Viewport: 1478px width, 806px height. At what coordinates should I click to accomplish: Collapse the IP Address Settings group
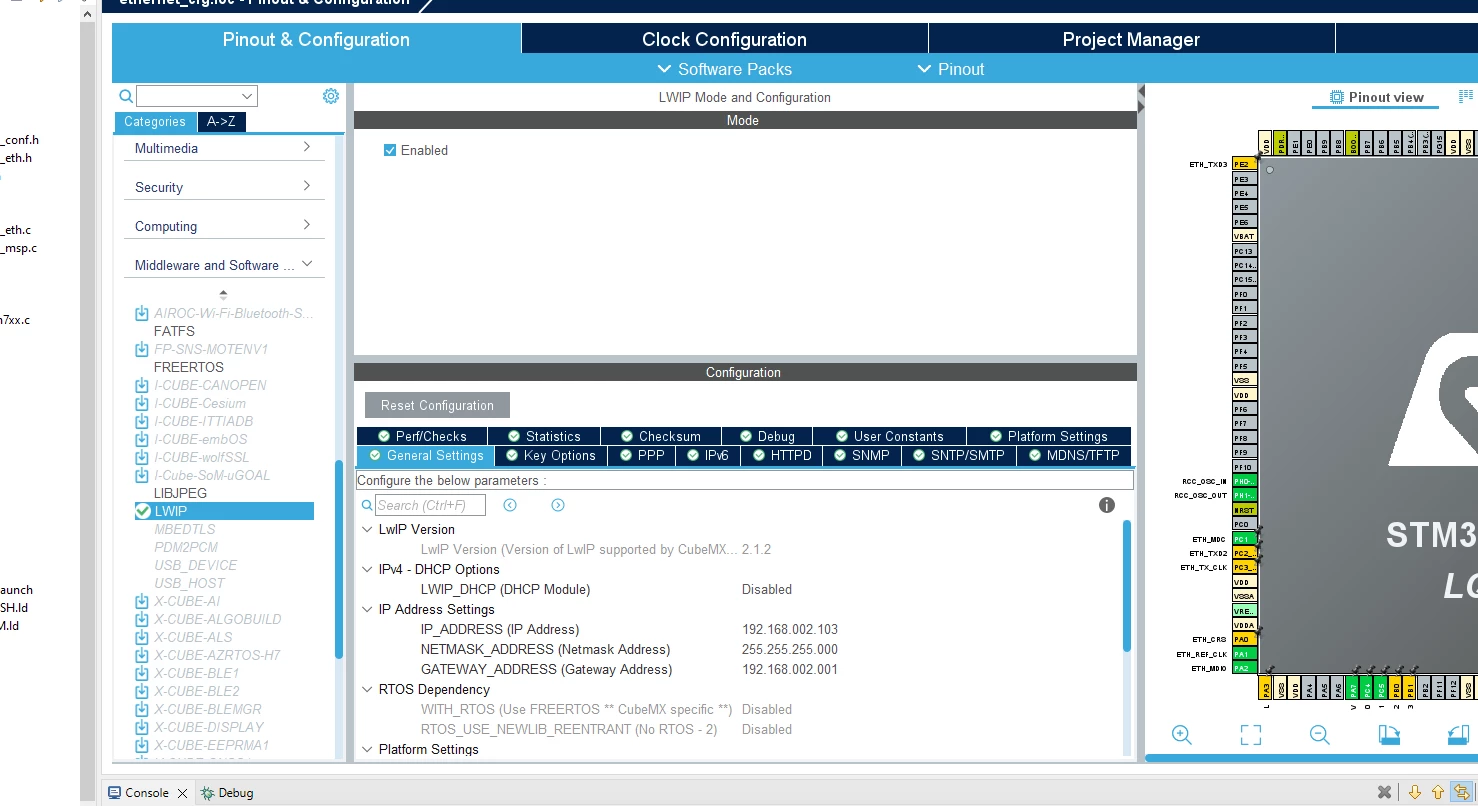click(367, 609)
